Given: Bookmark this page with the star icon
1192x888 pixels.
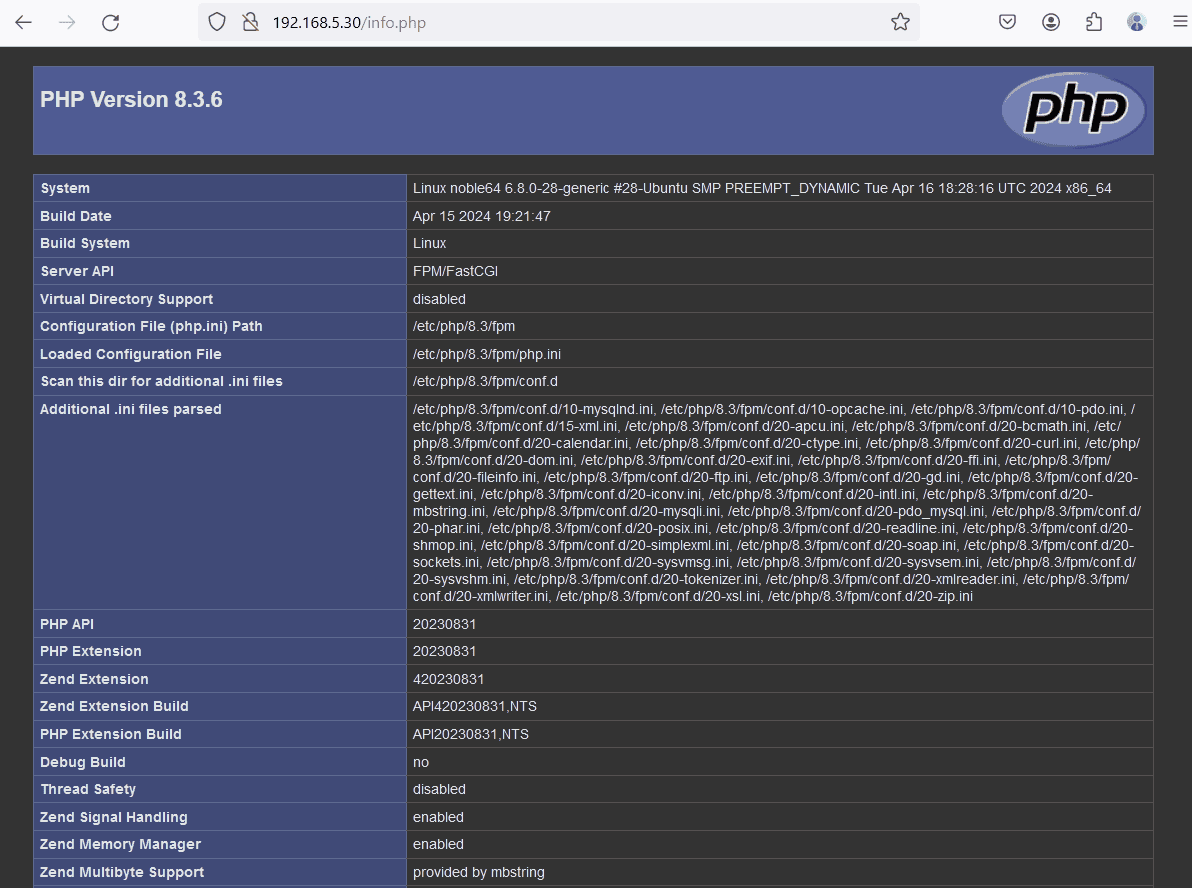Looking at the screenshot, I should (x=900, y=22).
